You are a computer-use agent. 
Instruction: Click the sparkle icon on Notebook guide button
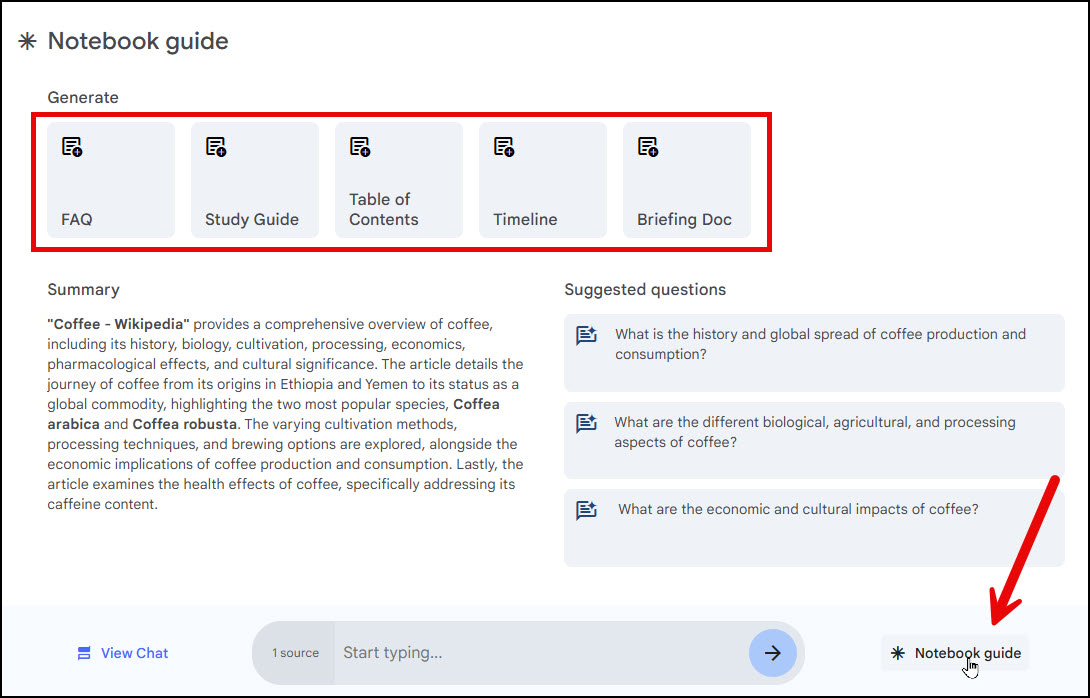pyautogui.click(x=899, y=653)
